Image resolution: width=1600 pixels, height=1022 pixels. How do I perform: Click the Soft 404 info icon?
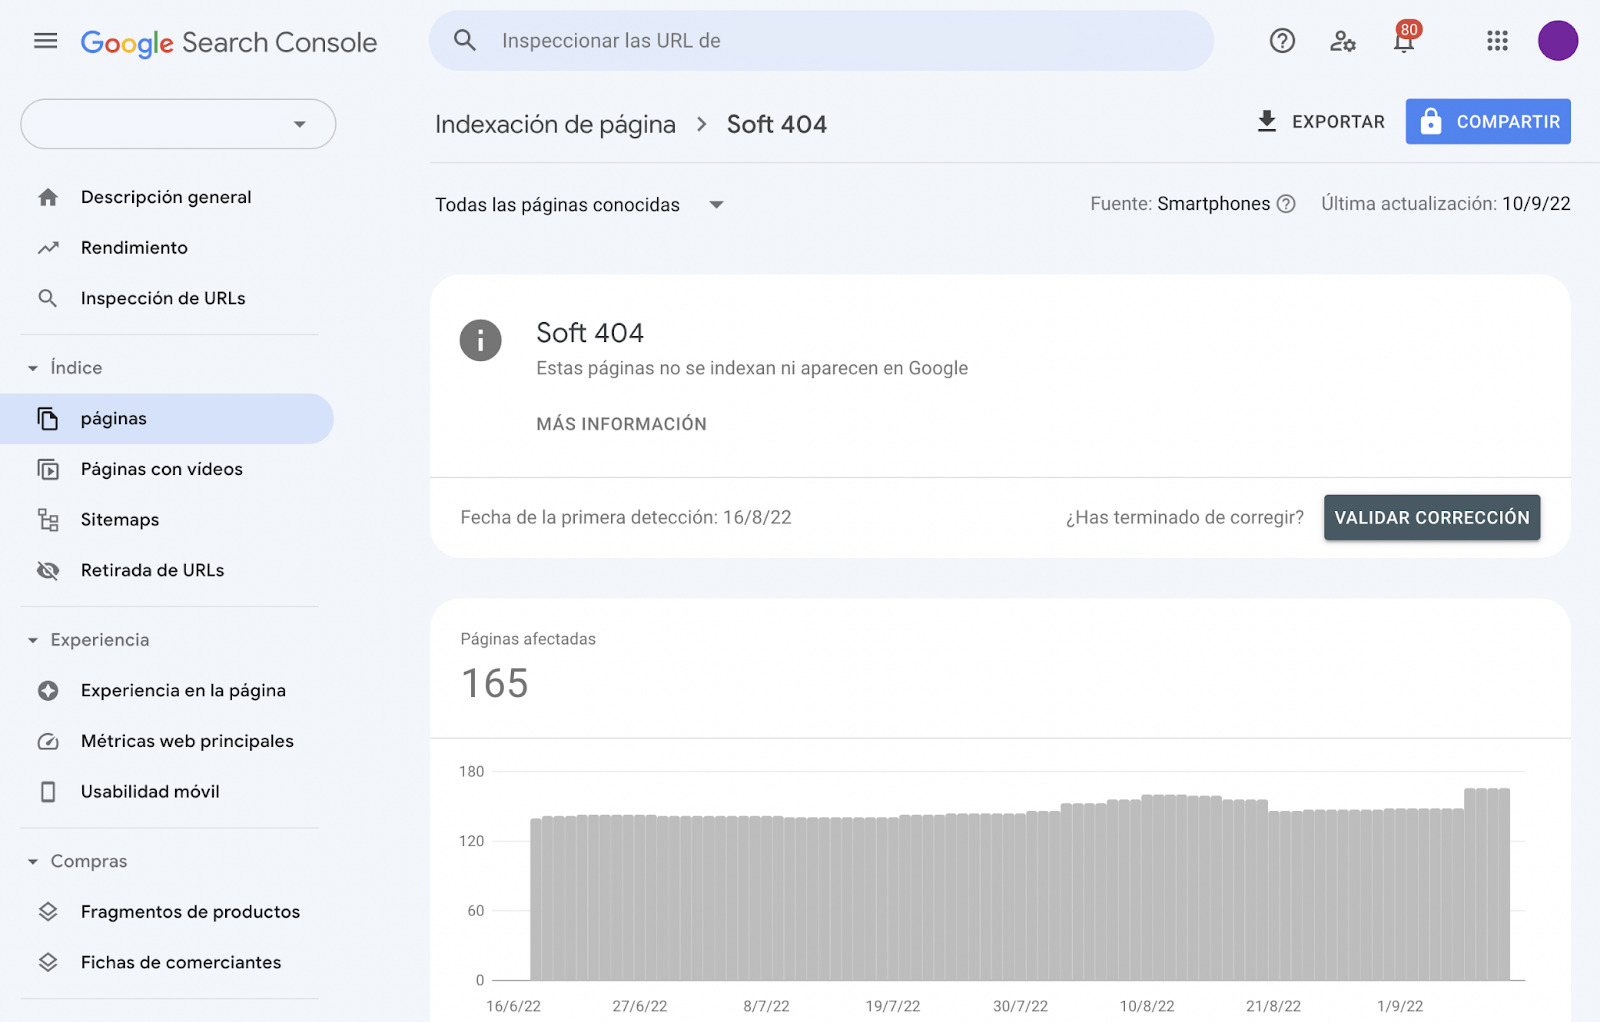pos(480,341)
